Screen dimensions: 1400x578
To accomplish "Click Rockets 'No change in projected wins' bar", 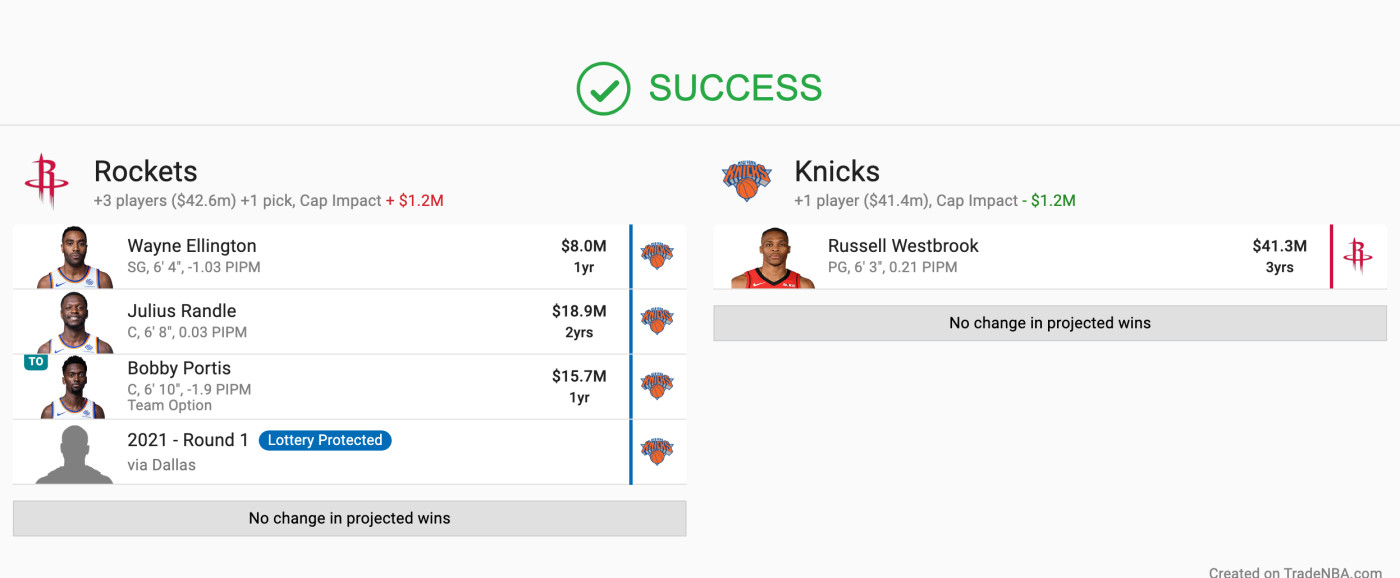I will click(350, 518).
